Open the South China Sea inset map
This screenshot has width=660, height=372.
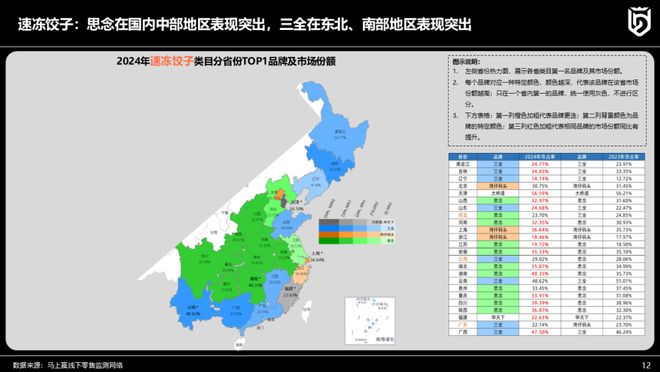point(370,321)
